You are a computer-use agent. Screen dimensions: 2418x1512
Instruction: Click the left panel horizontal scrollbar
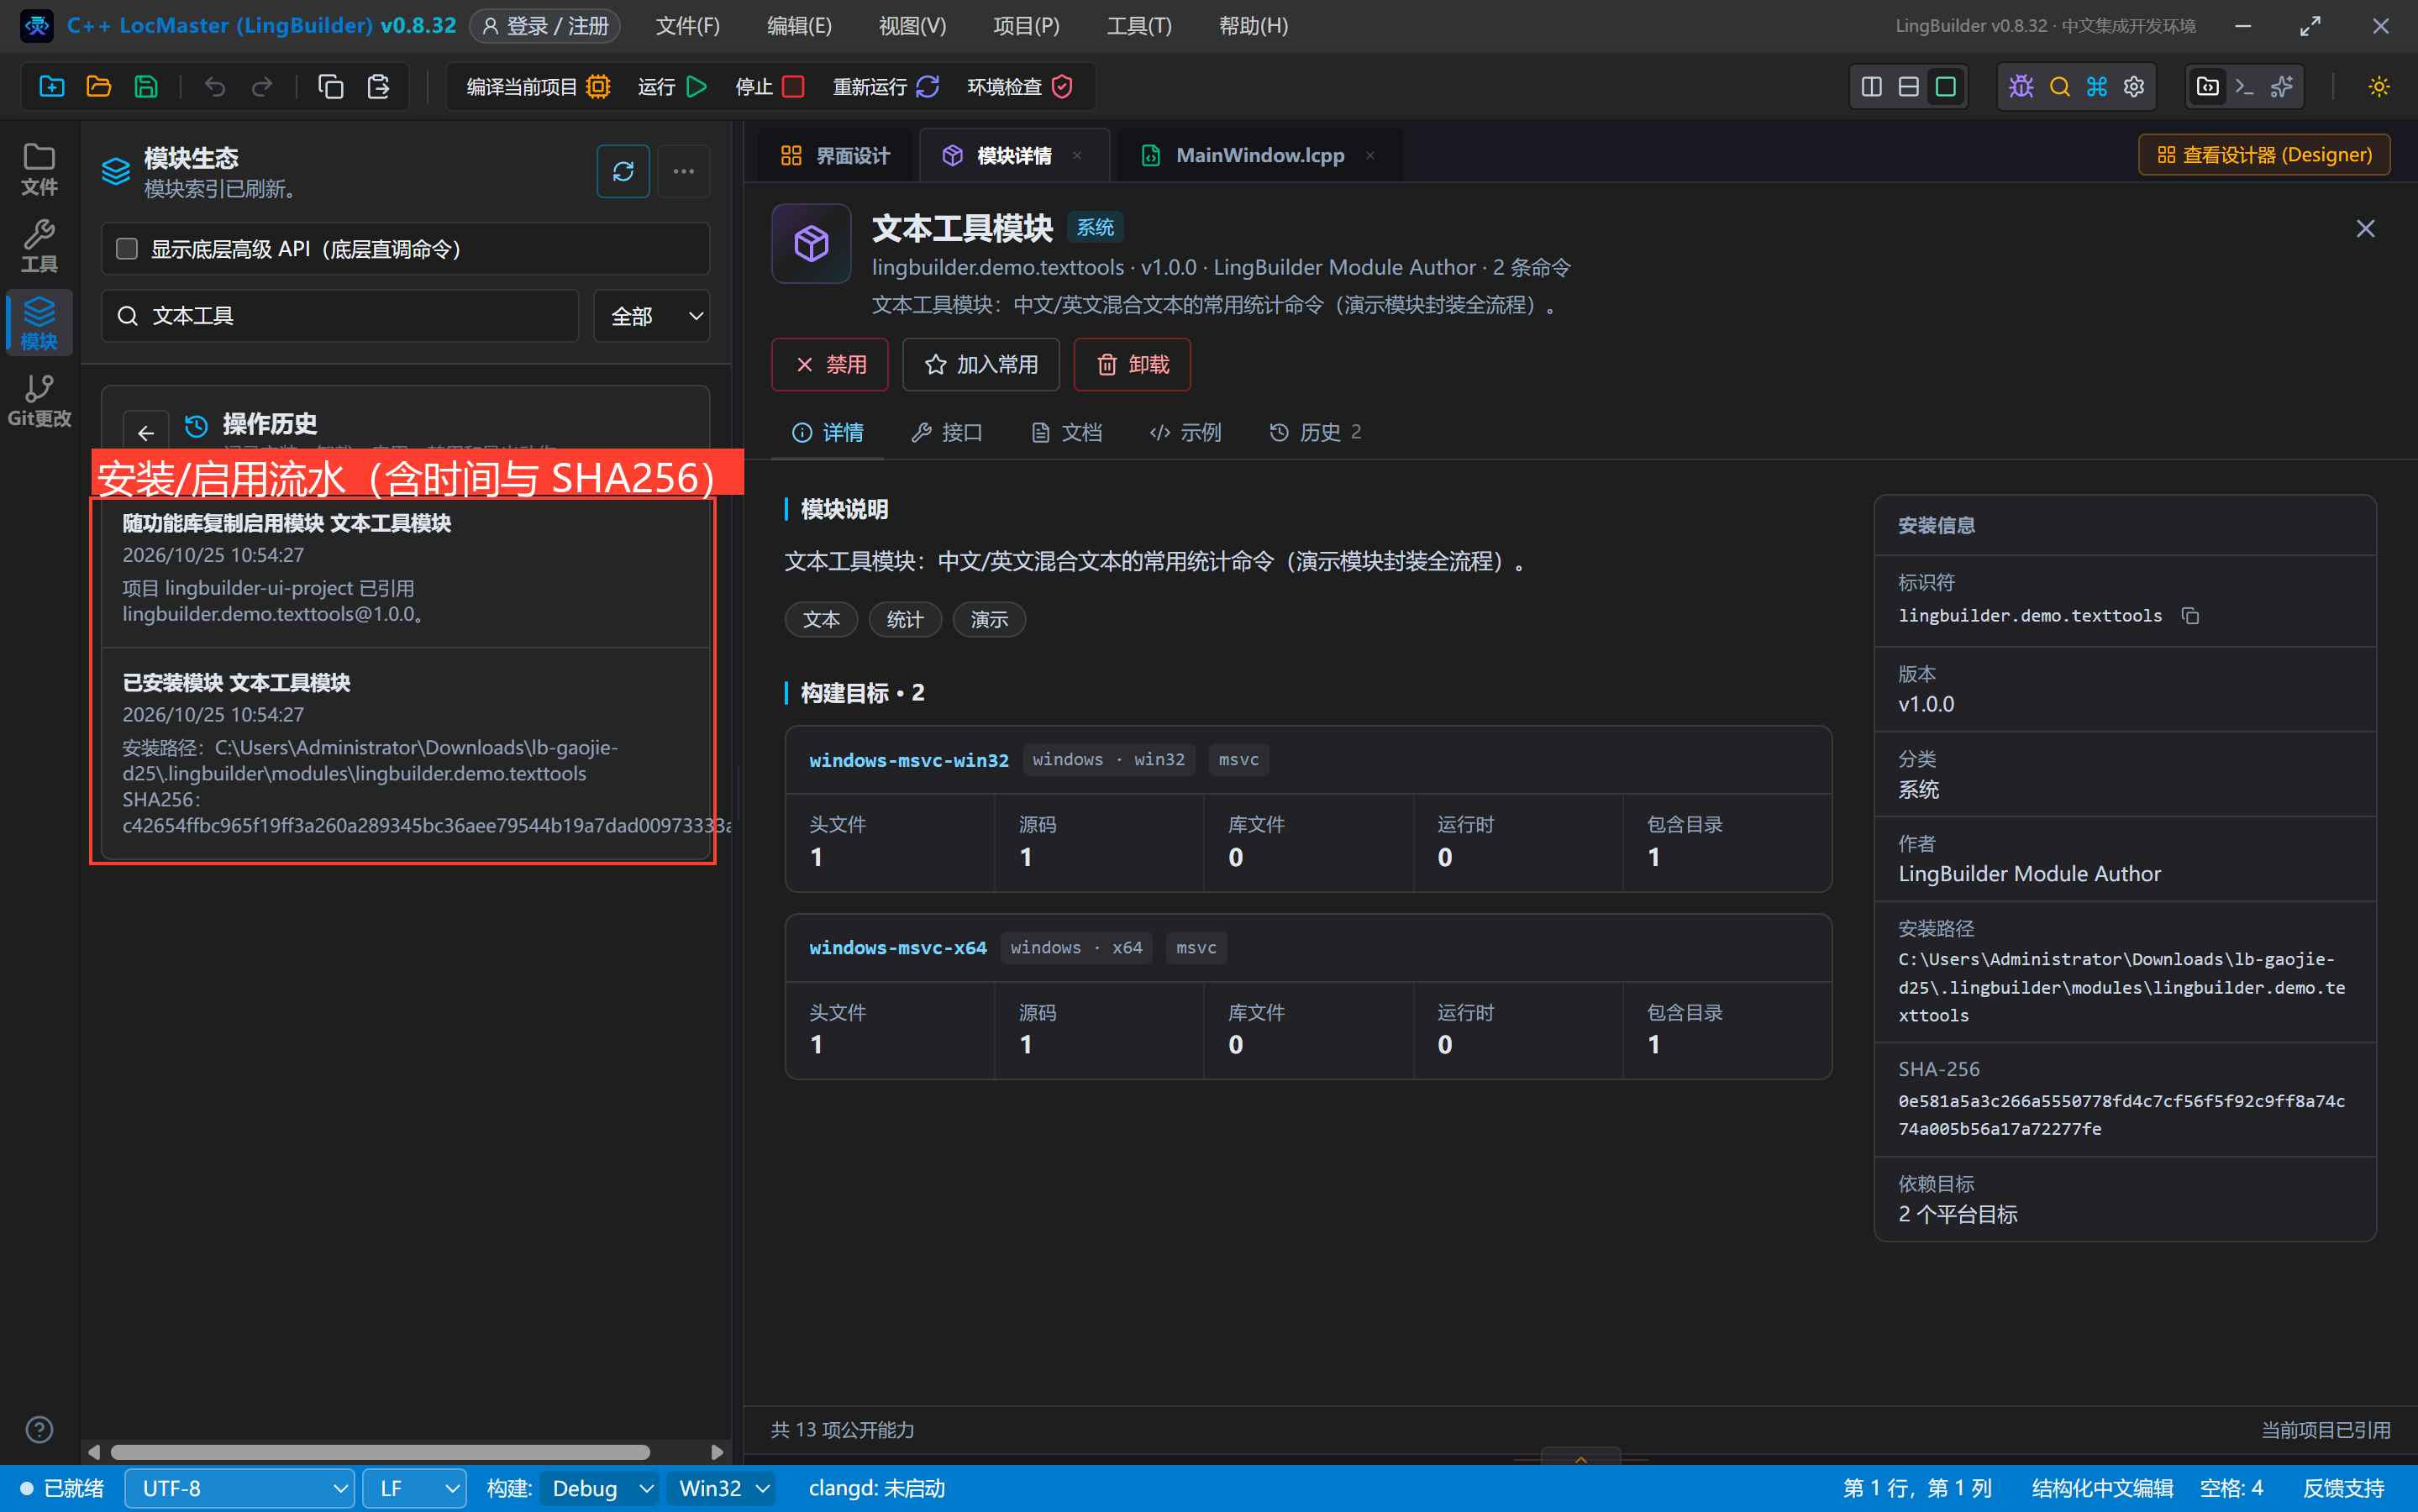[380, 1452]
